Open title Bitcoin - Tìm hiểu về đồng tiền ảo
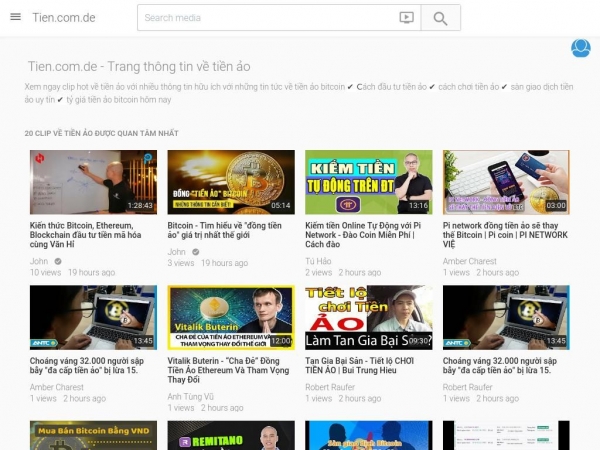The height and width of the screenshot is (450, 600). point(225,230)
